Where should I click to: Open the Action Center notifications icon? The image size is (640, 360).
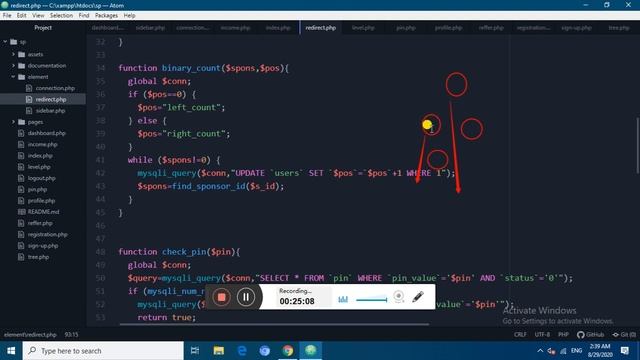click(x=625, y=351)
